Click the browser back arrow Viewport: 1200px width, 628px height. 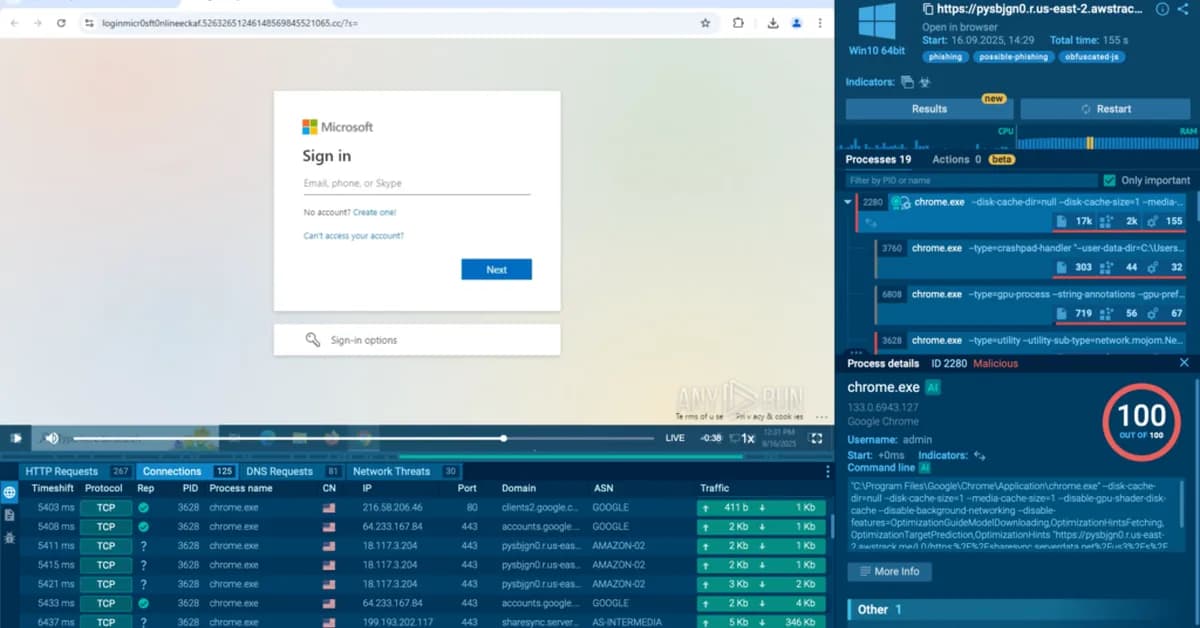(16, 23)
